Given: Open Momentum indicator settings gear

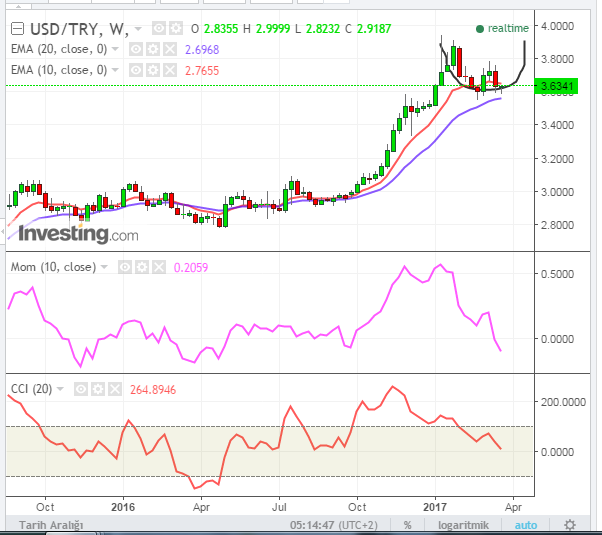Looking at the screenshot, I should coord(142,267).
